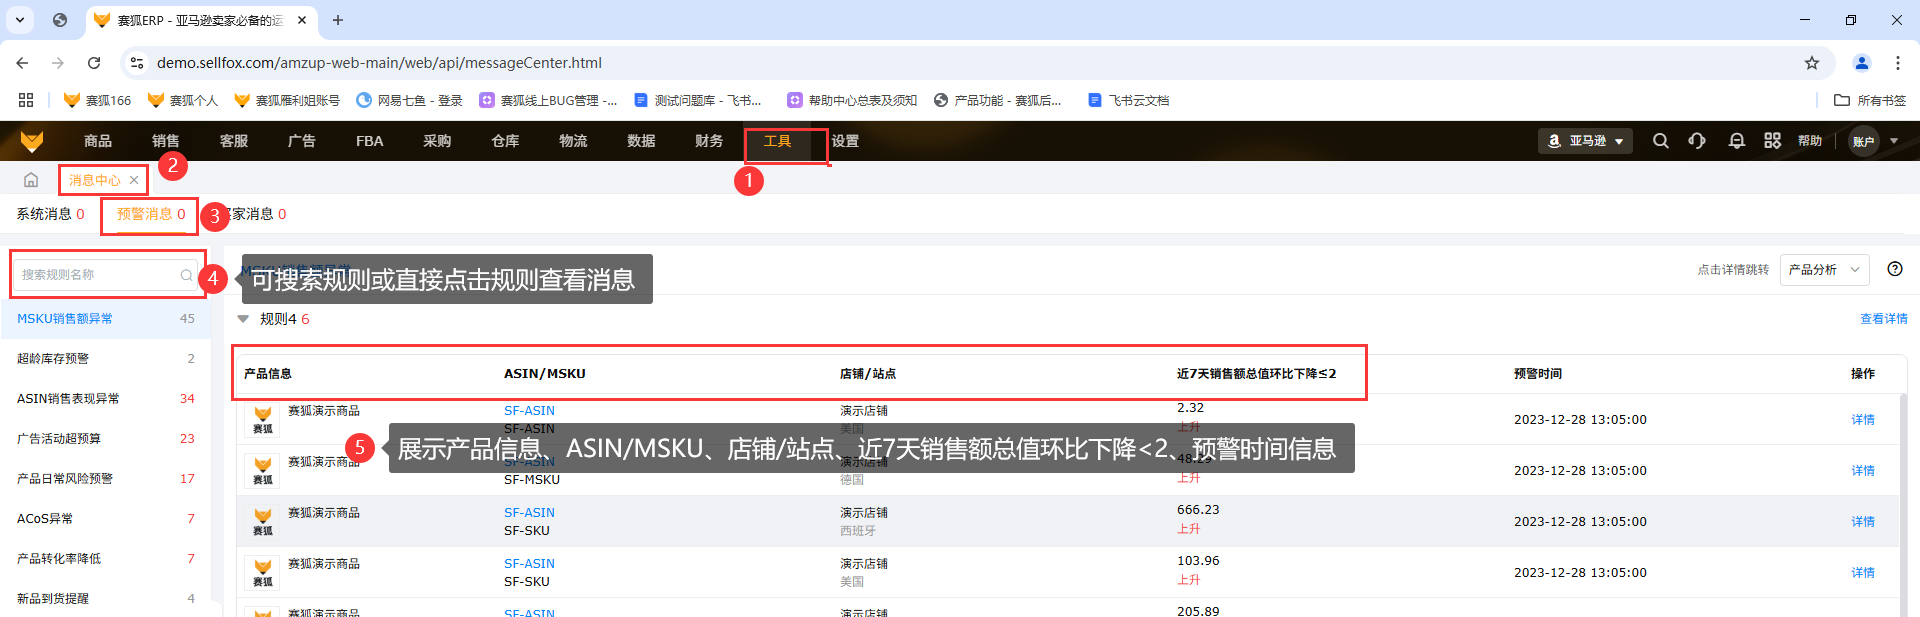Open the 商品 menu

pyautogui.click(x=98, y=141)
